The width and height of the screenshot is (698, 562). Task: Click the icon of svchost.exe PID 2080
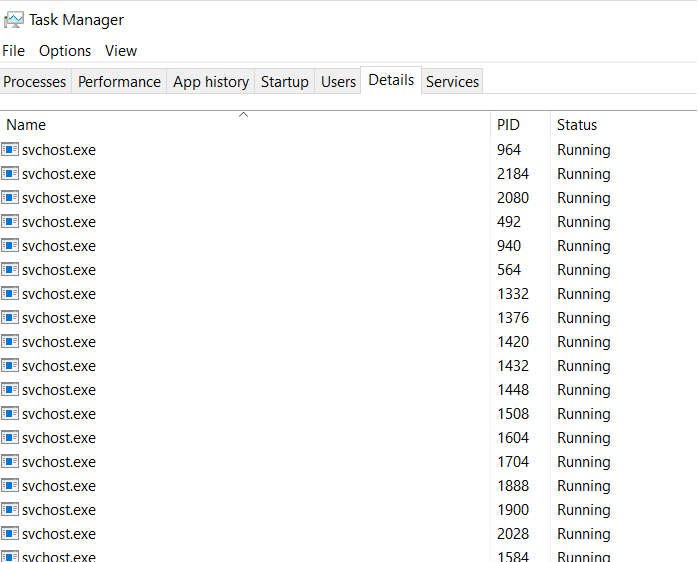coord(10,197)
